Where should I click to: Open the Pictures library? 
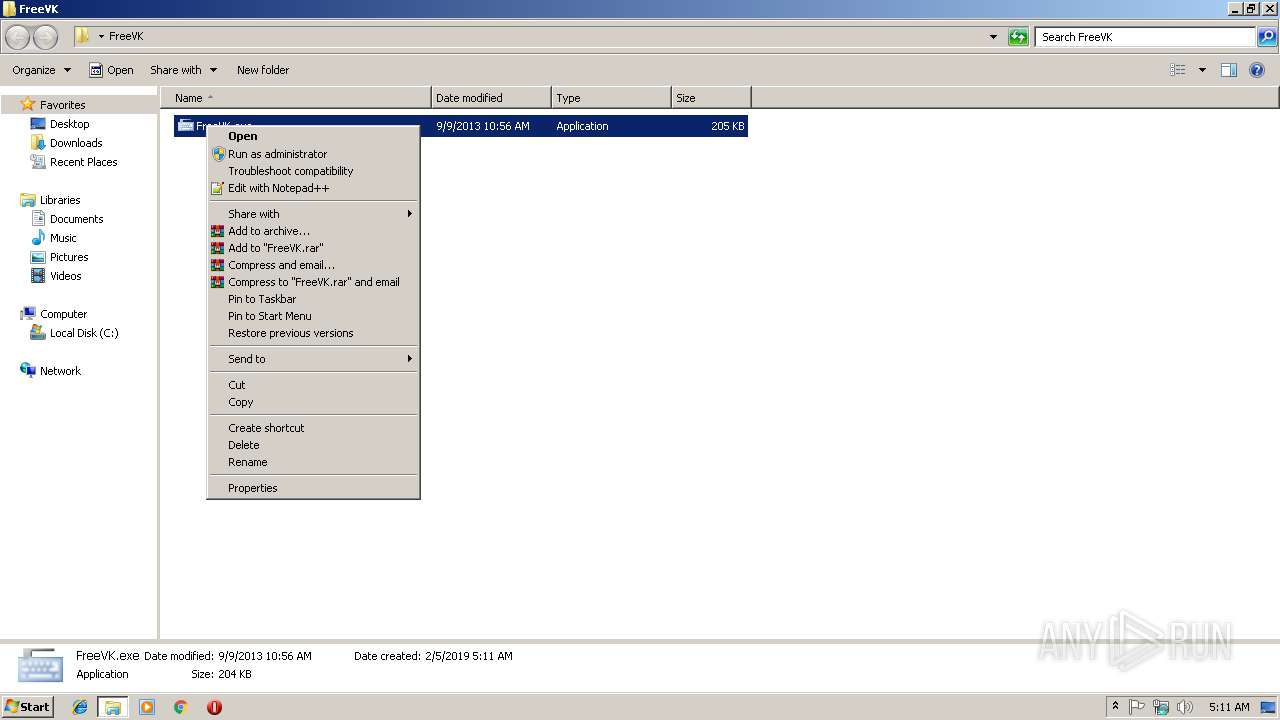tap(69, 257)
